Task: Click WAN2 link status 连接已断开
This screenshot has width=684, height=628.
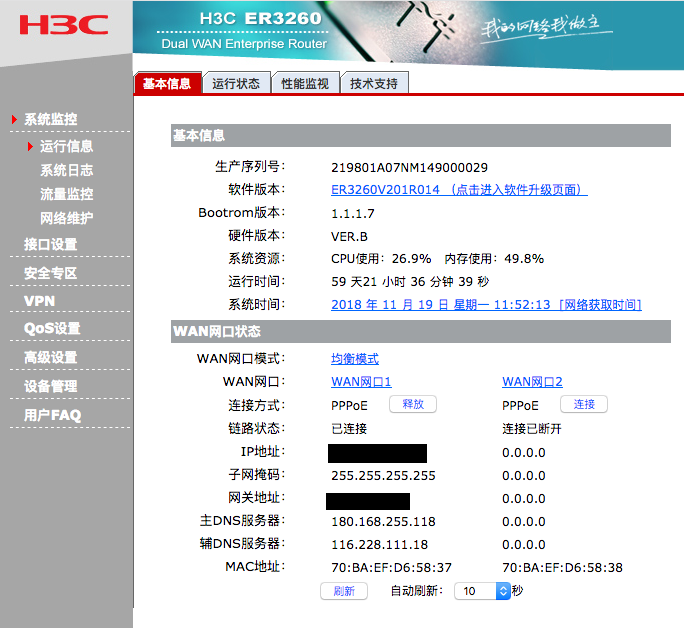Action: (532, 429)
